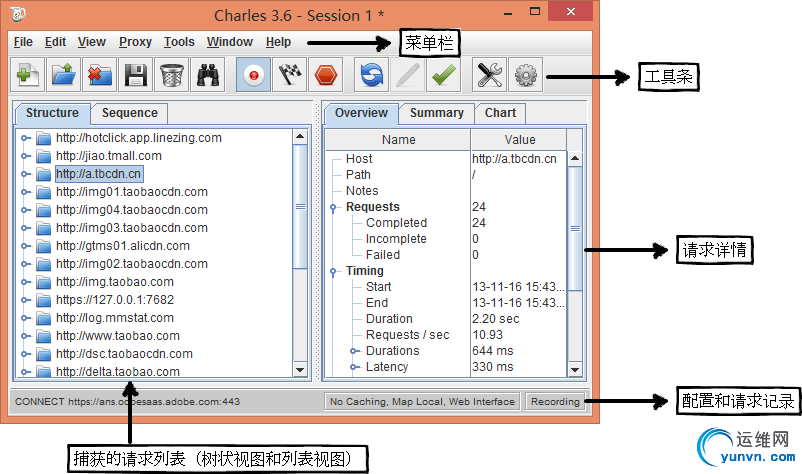Image resolution: width=802 pixels, height=474 pixels.
Task: Toggle breakpoints with the red hexagon icon
Action: click(x=325, y=75)
